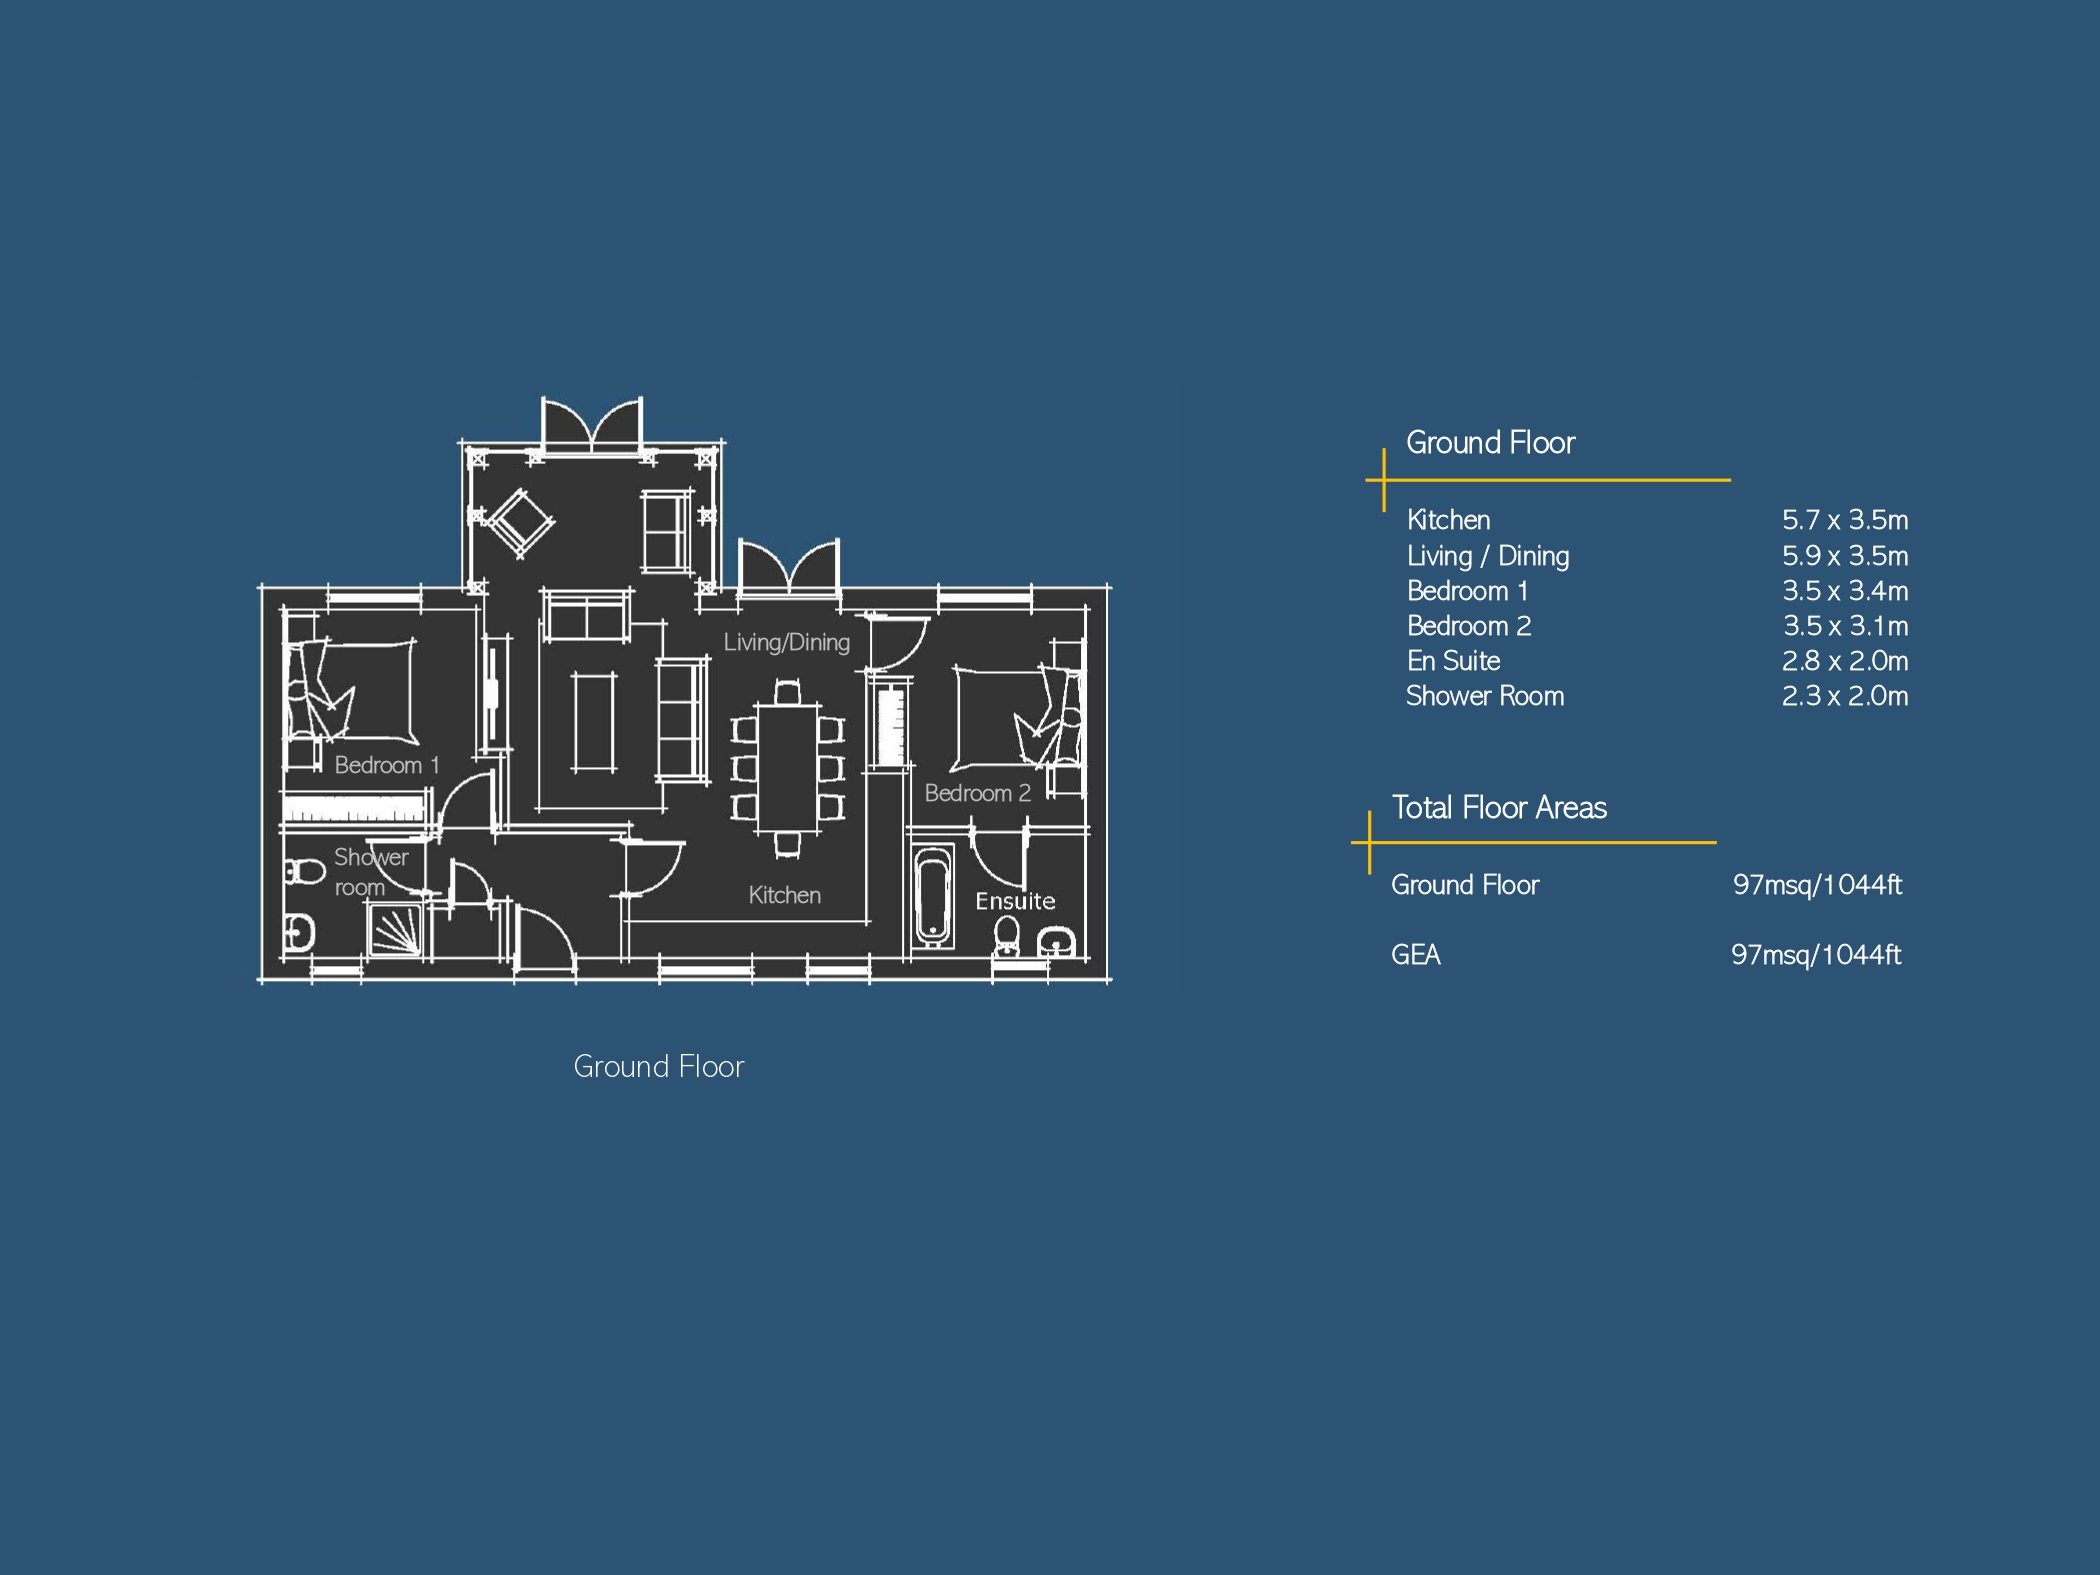Select the 'Kitchen' row label in the dimensions list
Image resolution: width=2100 pixels, height=1575 pixels.
click(x=1448, y=520)
